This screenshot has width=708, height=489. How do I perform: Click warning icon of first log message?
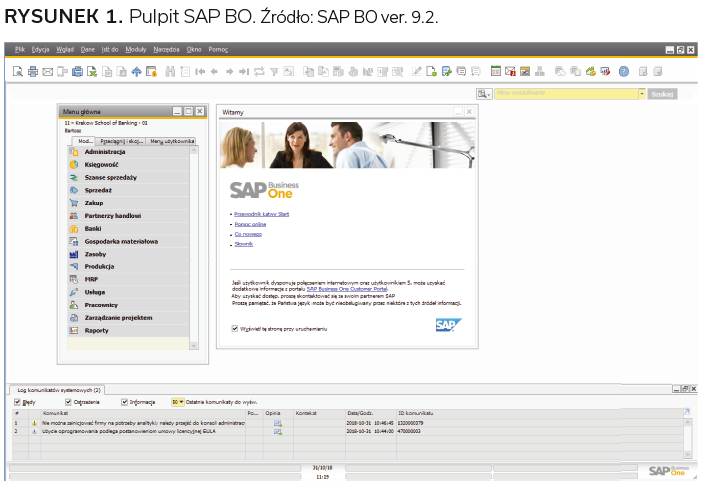click(34, 423)
